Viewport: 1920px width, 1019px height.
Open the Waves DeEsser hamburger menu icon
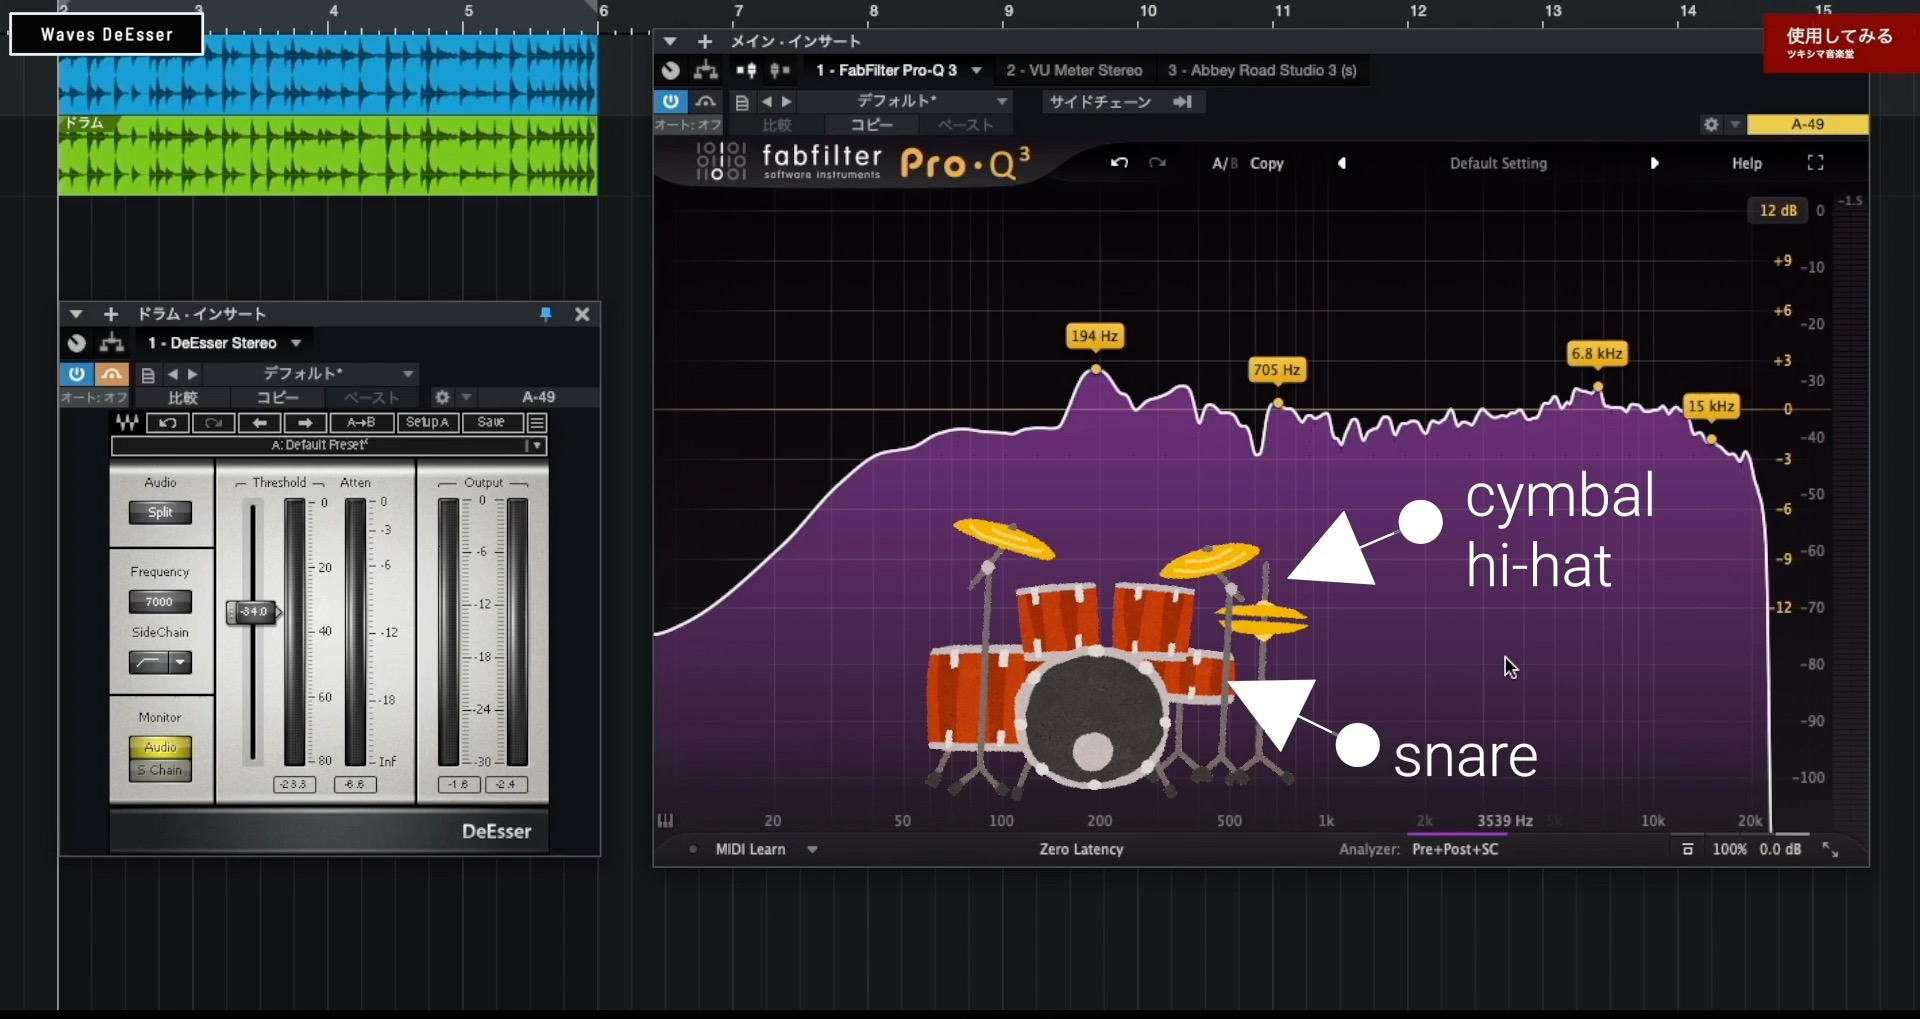pyautogui.click(x=537, y=423)
